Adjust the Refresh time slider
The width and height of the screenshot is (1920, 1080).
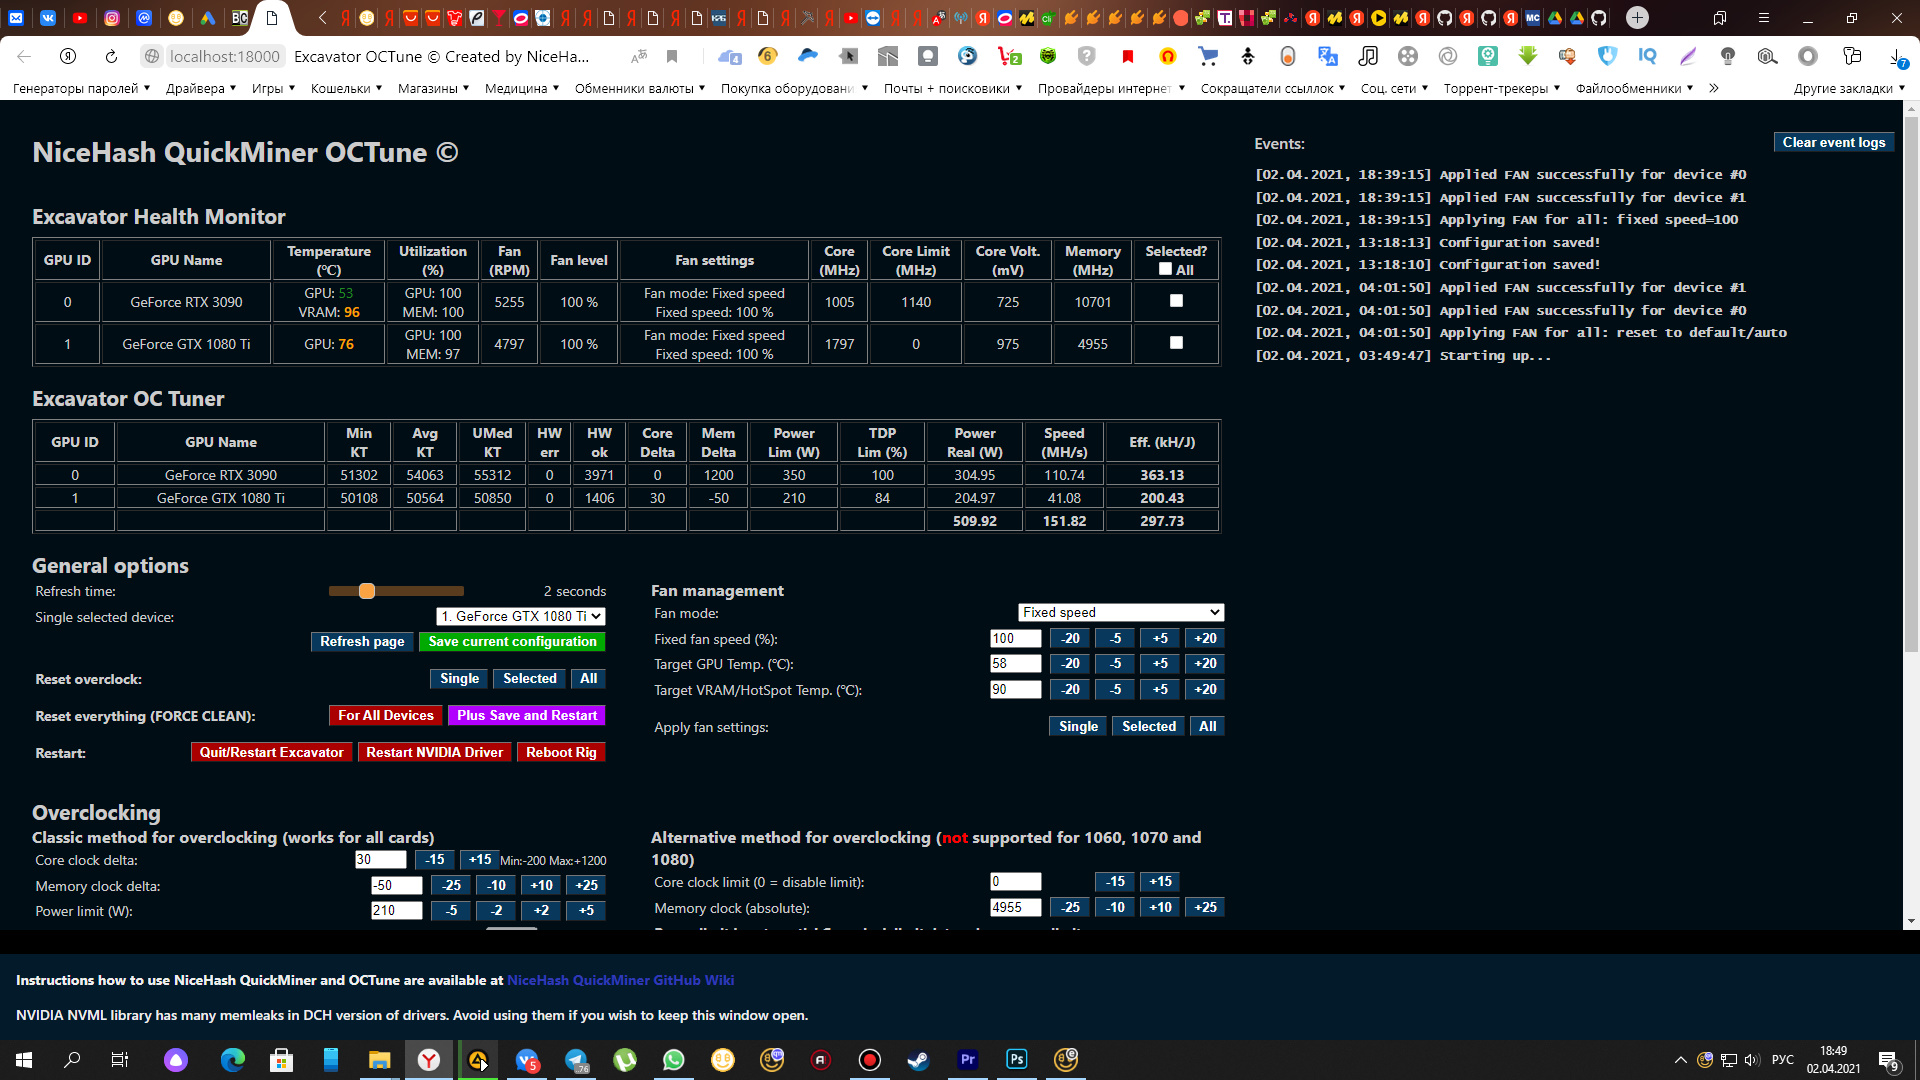367,591
